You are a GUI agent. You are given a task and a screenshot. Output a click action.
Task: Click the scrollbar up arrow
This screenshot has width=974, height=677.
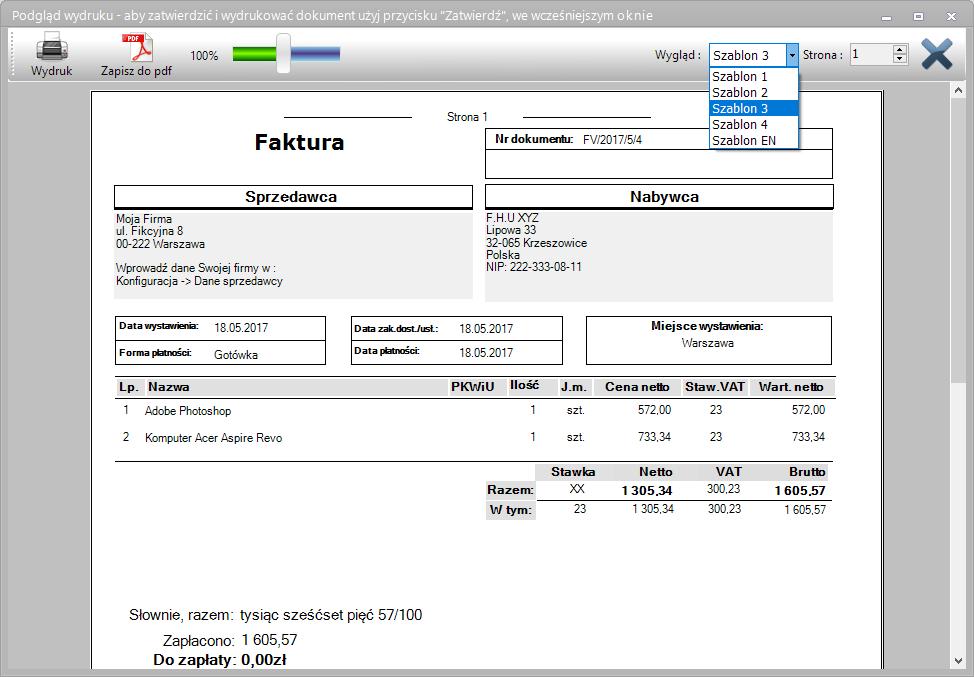958,91
